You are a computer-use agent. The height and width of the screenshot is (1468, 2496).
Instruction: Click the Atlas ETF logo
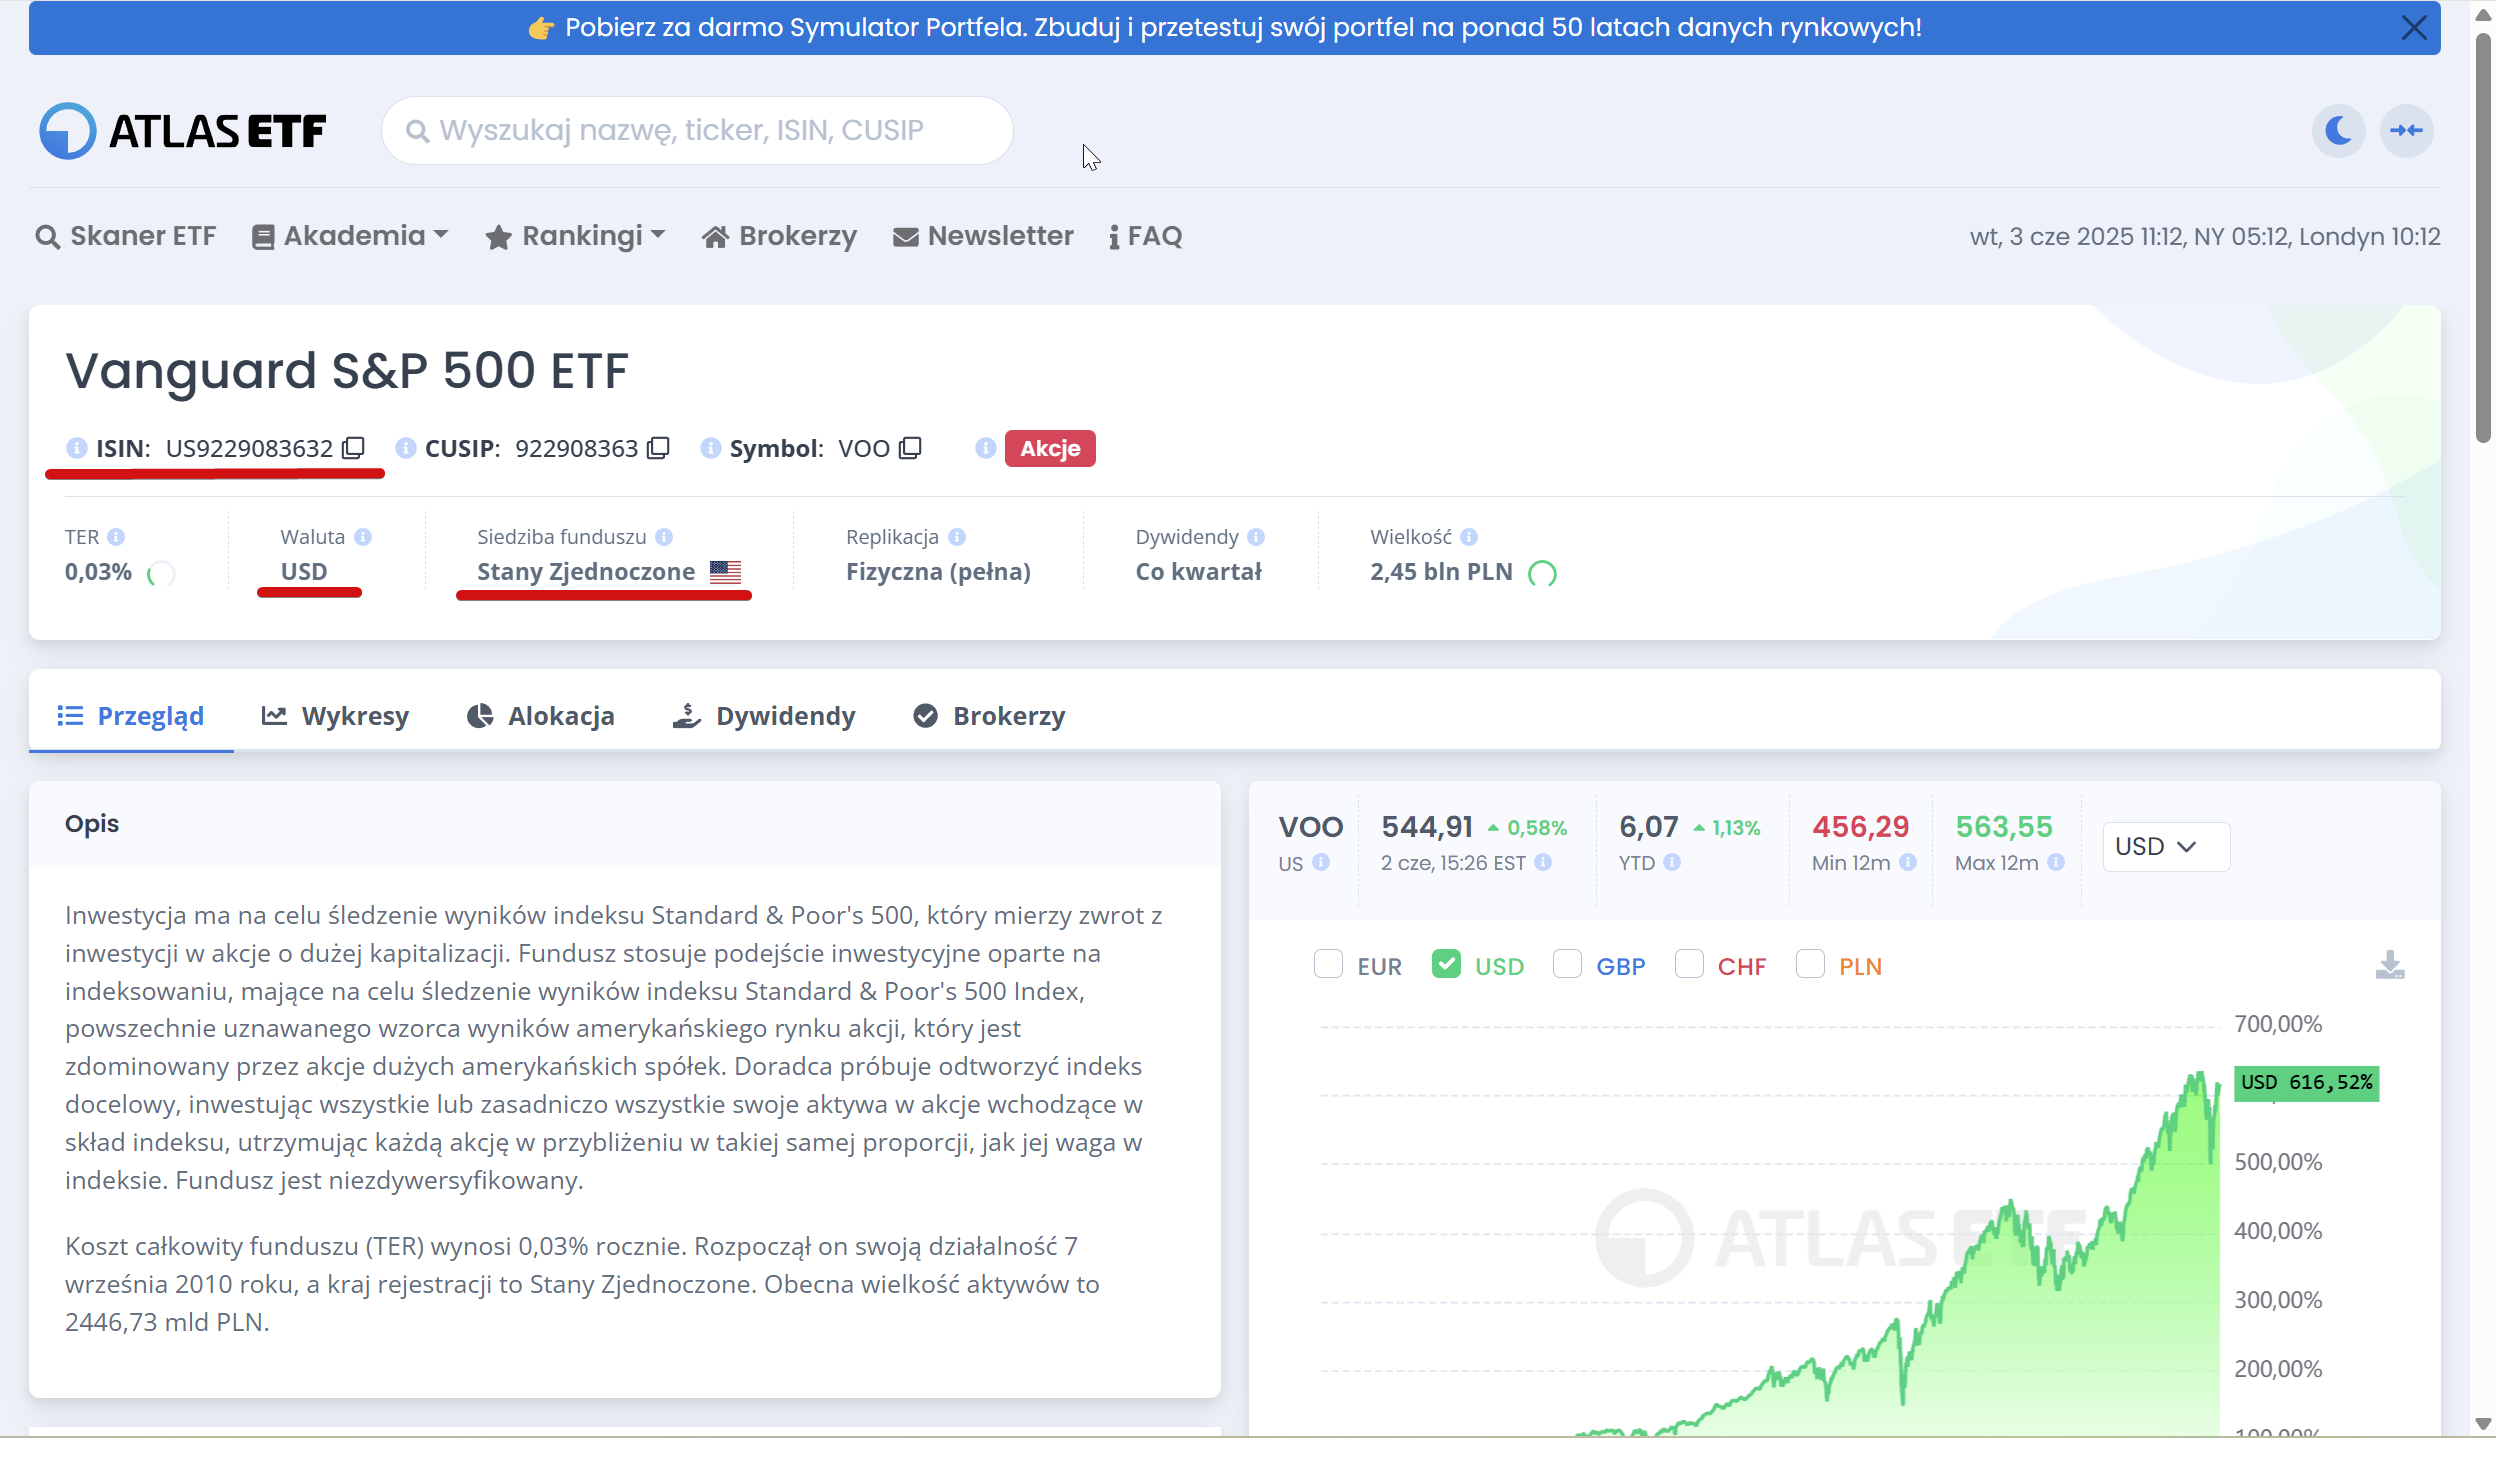pos(182,131)
